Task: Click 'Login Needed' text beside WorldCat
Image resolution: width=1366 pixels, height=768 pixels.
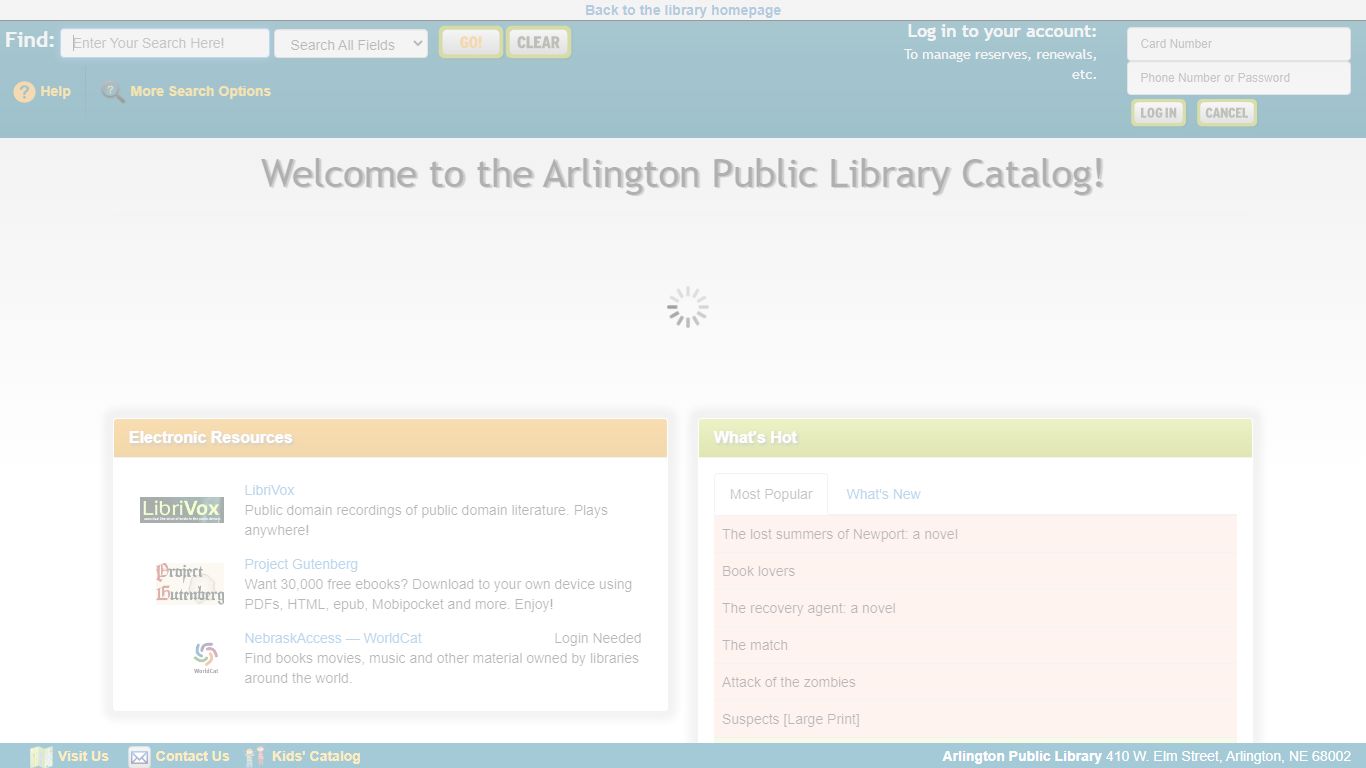Action: pyautogui.click(x=598, y=638)
